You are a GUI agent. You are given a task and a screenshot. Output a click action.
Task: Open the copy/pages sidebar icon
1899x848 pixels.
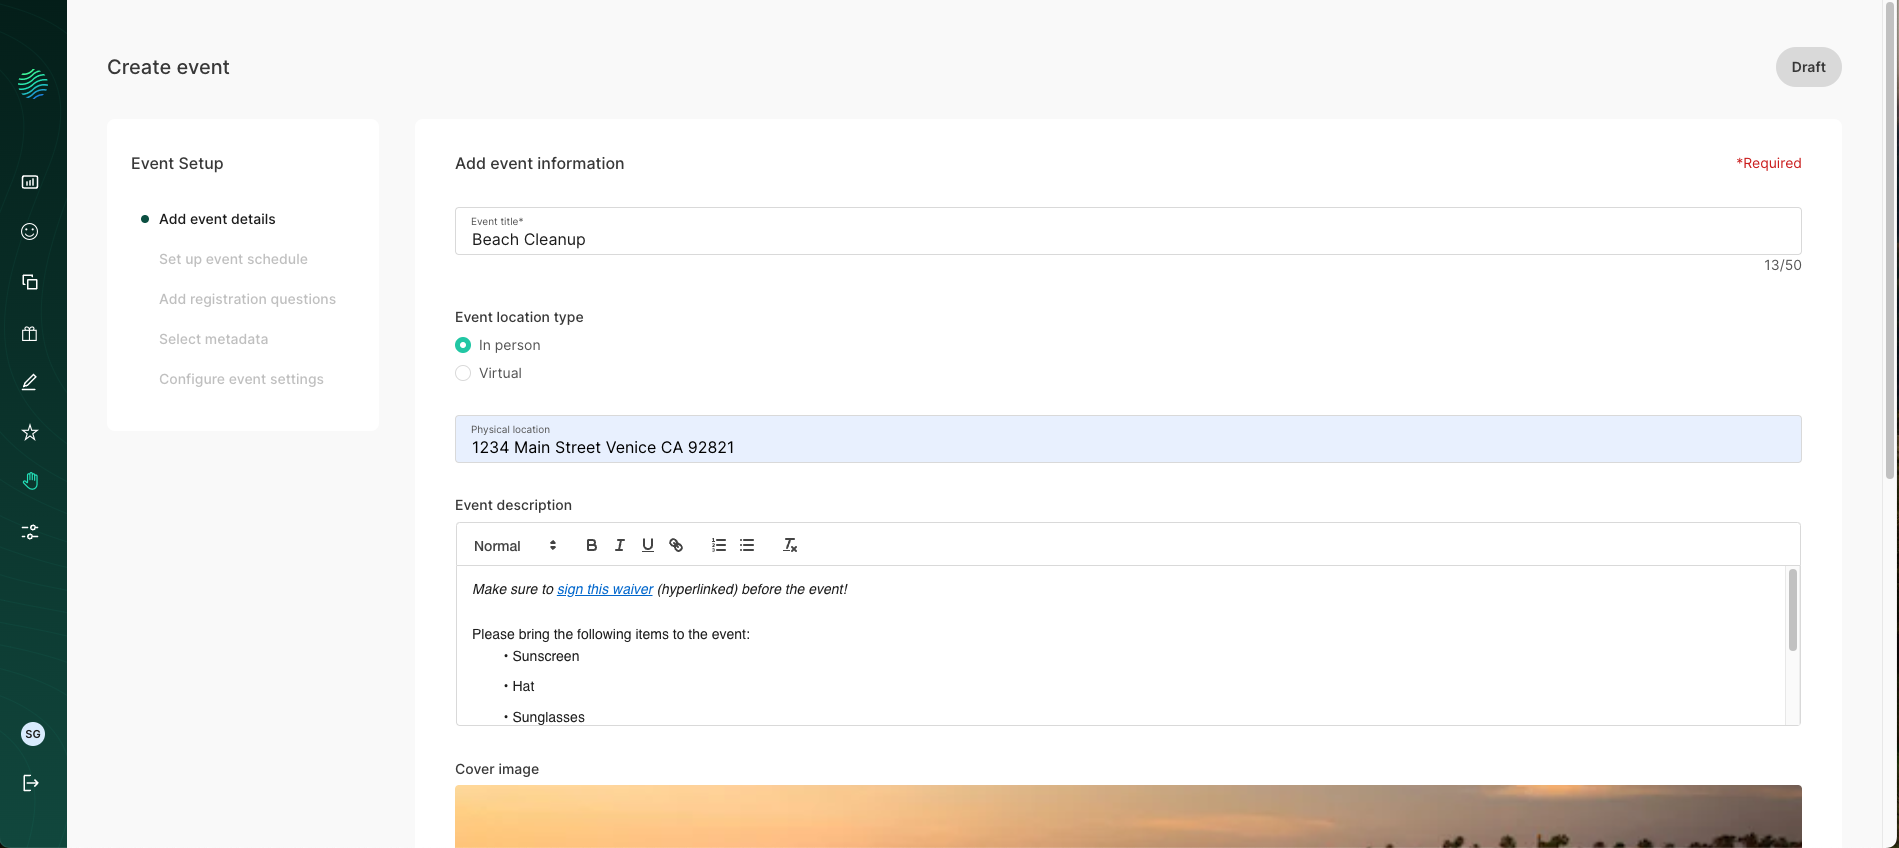pos(30,282)
